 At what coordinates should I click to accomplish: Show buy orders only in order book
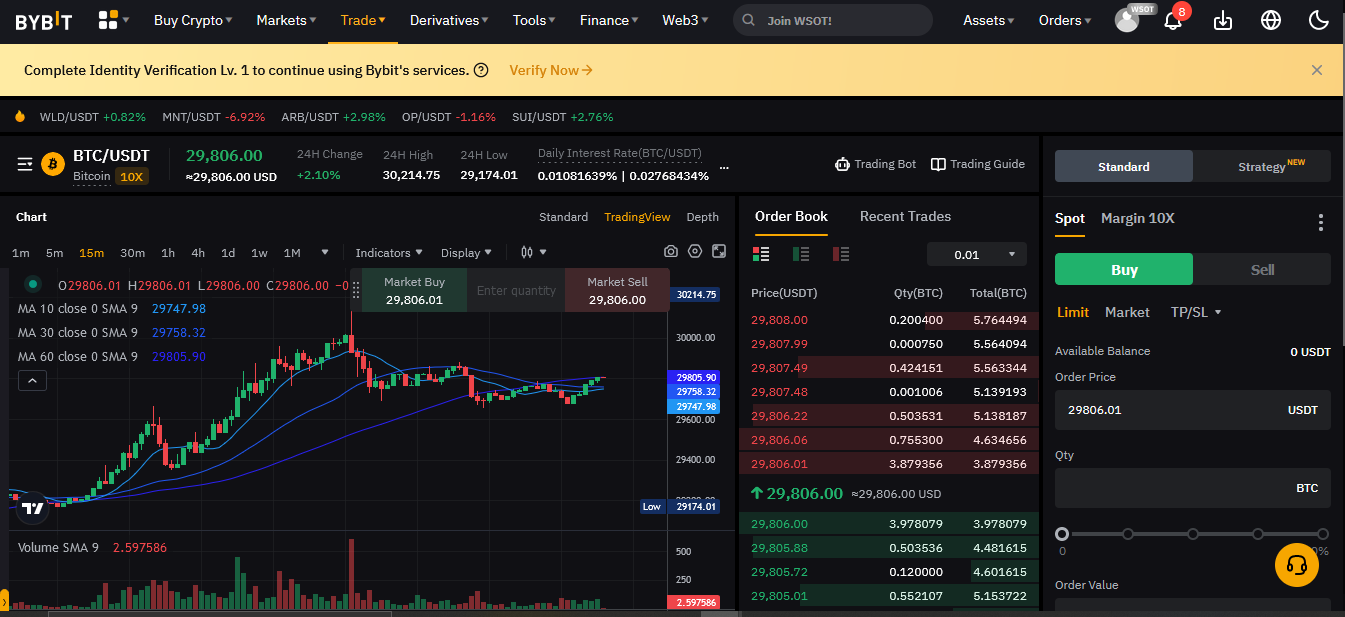801,254
